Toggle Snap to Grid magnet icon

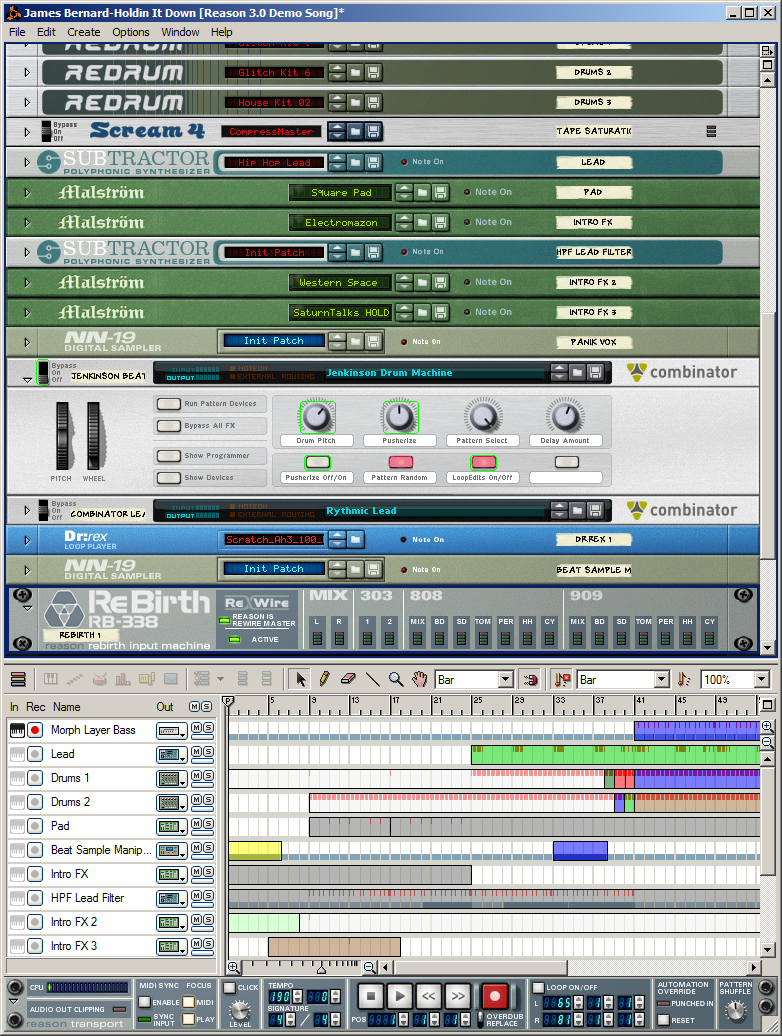[x=530, y=679]
